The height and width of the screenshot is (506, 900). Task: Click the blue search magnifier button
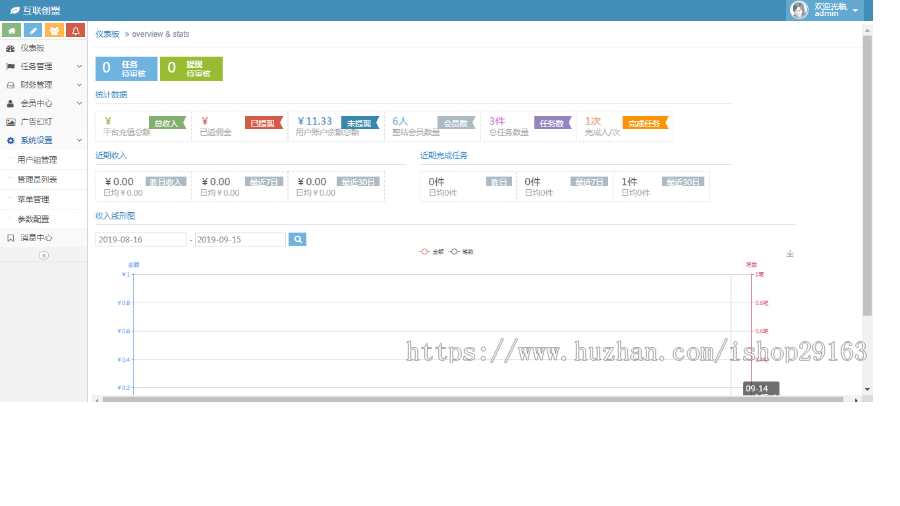[x=297, y=239]
